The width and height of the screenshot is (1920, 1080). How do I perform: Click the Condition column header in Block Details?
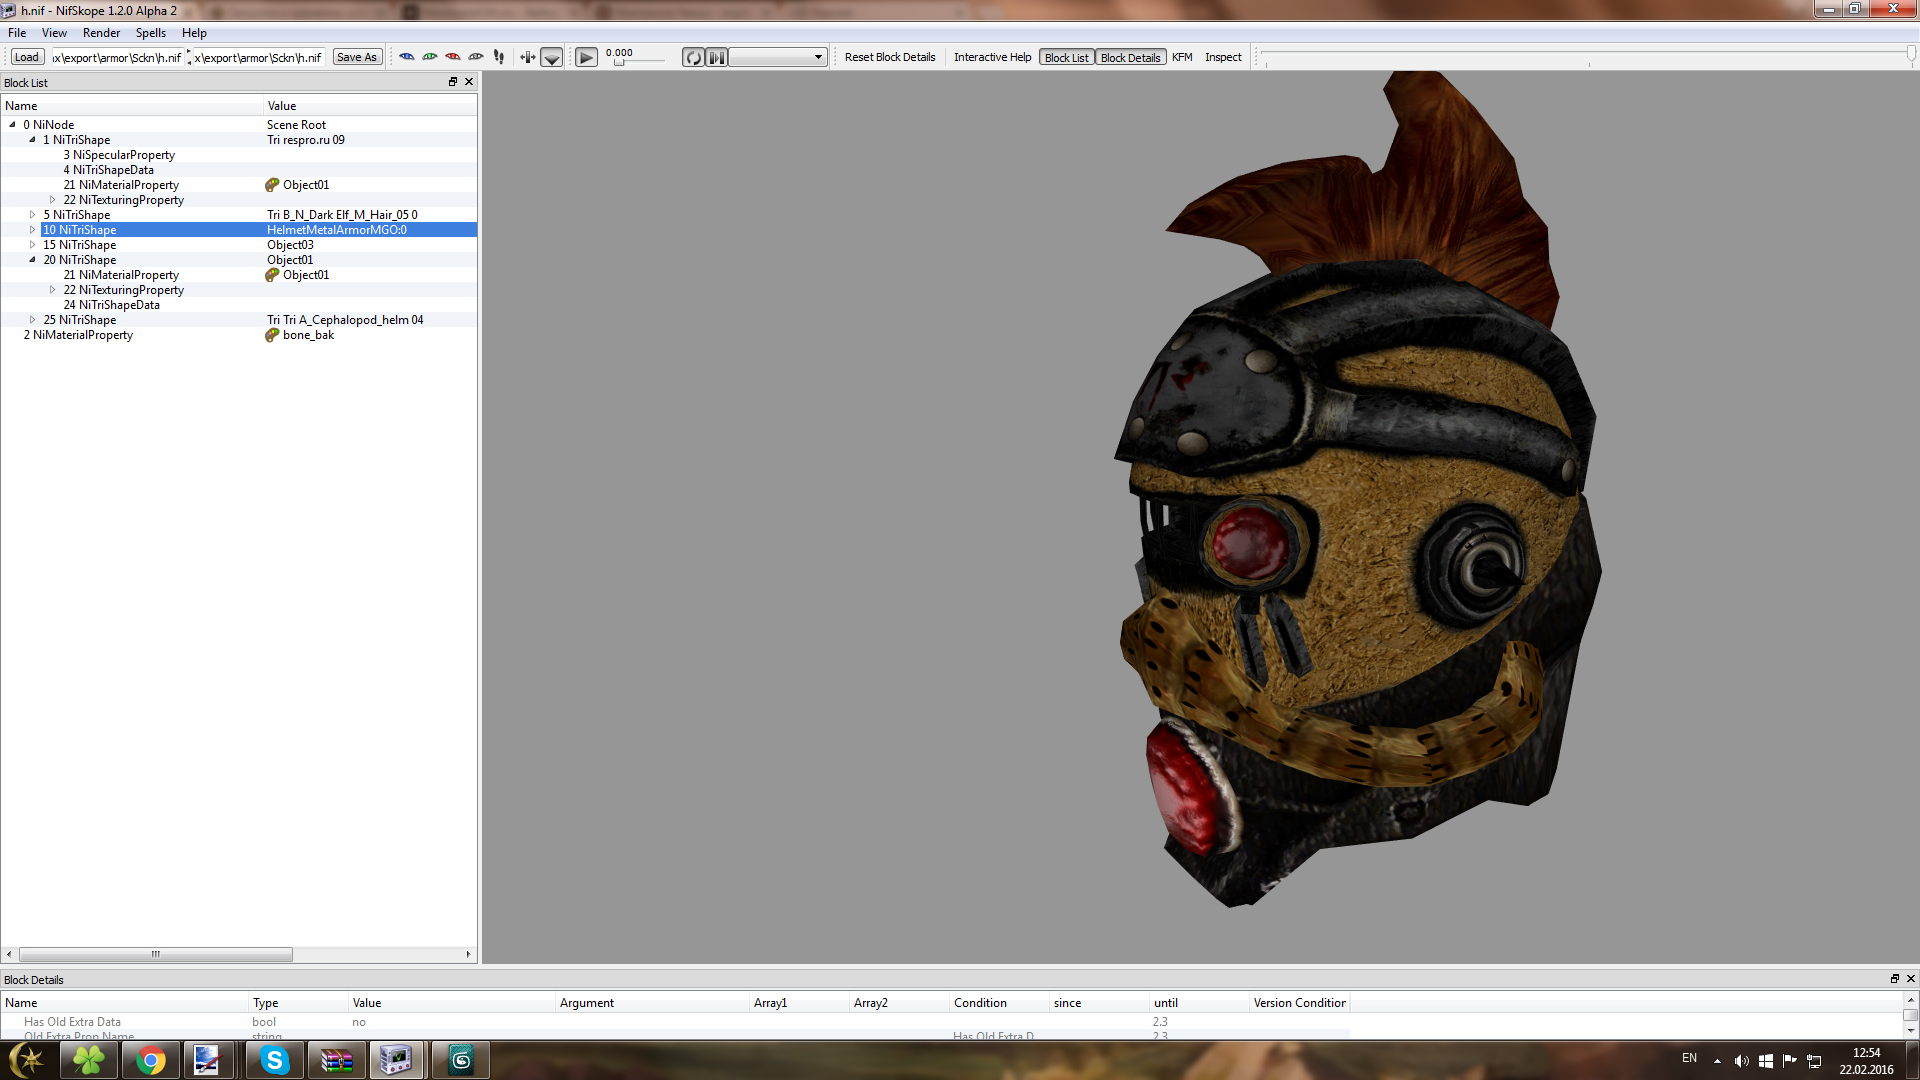(999, 1003)
